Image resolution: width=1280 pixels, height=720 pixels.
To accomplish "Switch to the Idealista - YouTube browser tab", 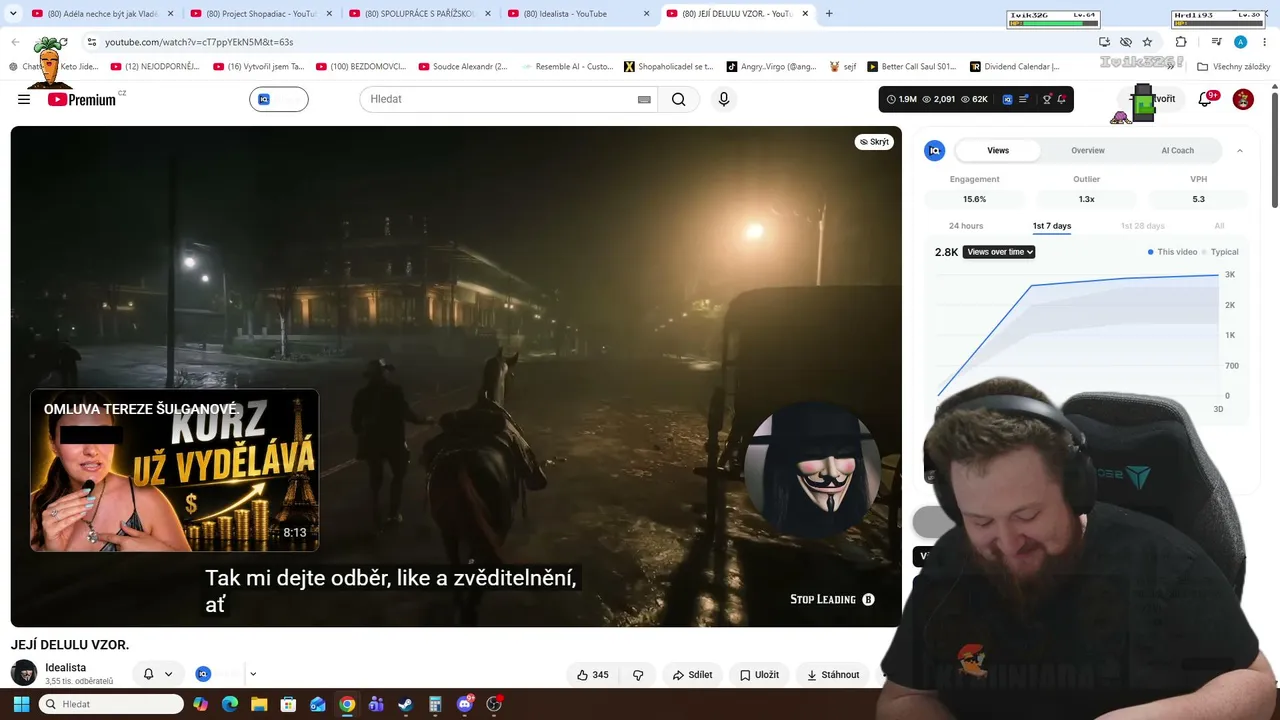I will (x=578, y=14).
